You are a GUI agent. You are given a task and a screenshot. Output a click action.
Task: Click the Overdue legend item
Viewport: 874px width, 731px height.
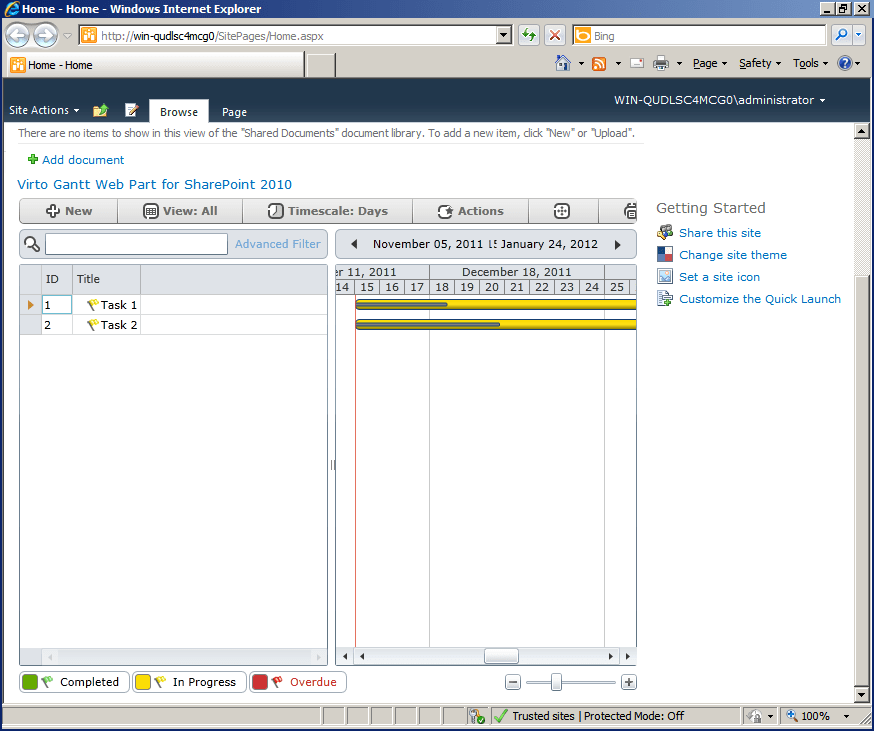pyautogui.click(x=298, y=682)
